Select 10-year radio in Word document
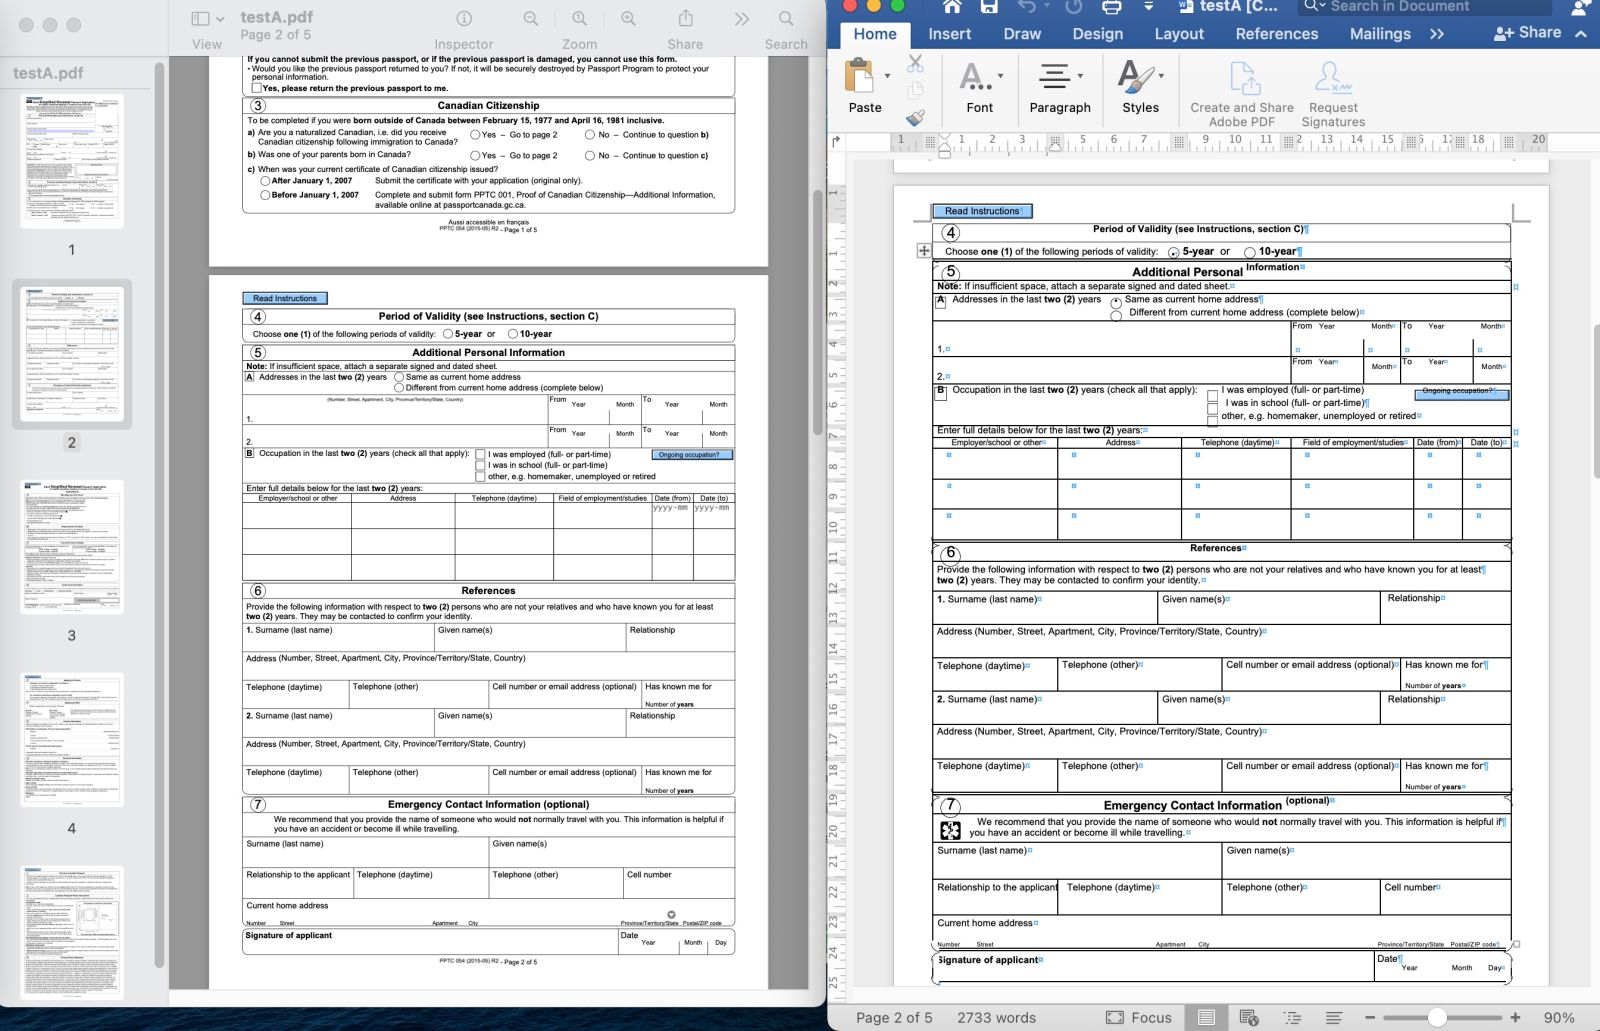 tap(1249, 252)
